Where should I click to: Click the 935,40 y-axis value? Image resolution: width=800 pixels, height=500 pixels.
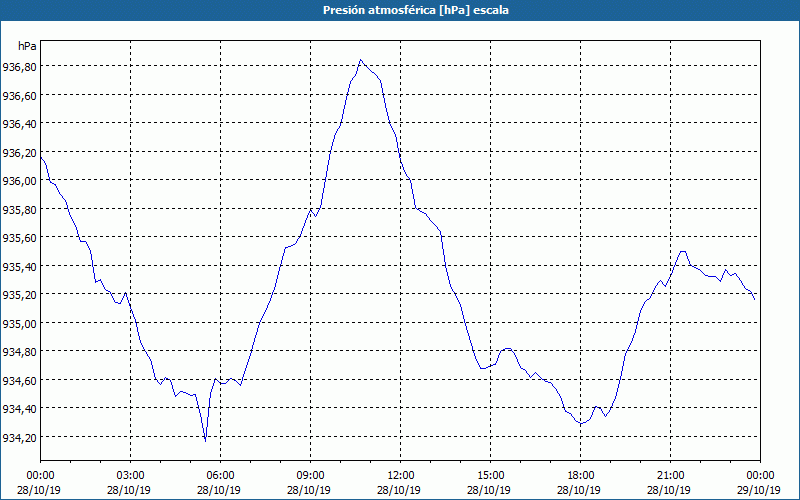(x=19, y=266)
